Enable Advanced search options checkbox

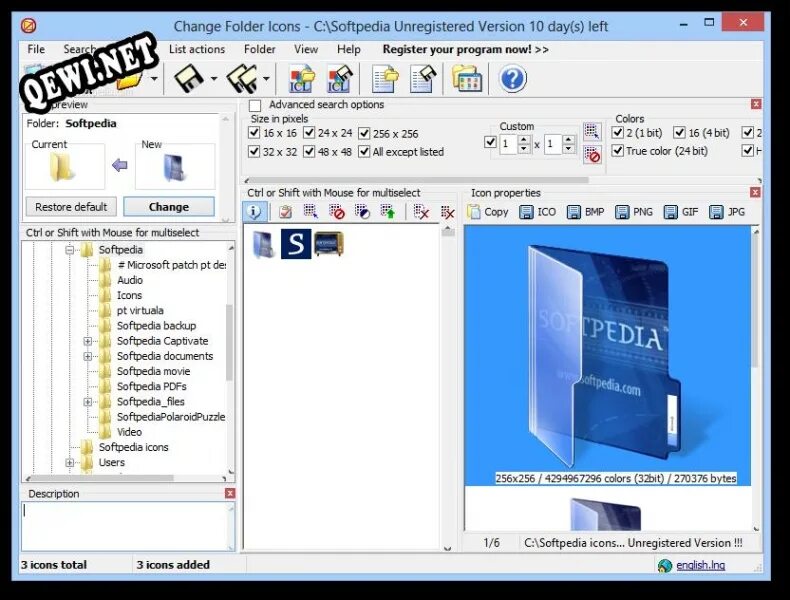(x=255, y=105)
